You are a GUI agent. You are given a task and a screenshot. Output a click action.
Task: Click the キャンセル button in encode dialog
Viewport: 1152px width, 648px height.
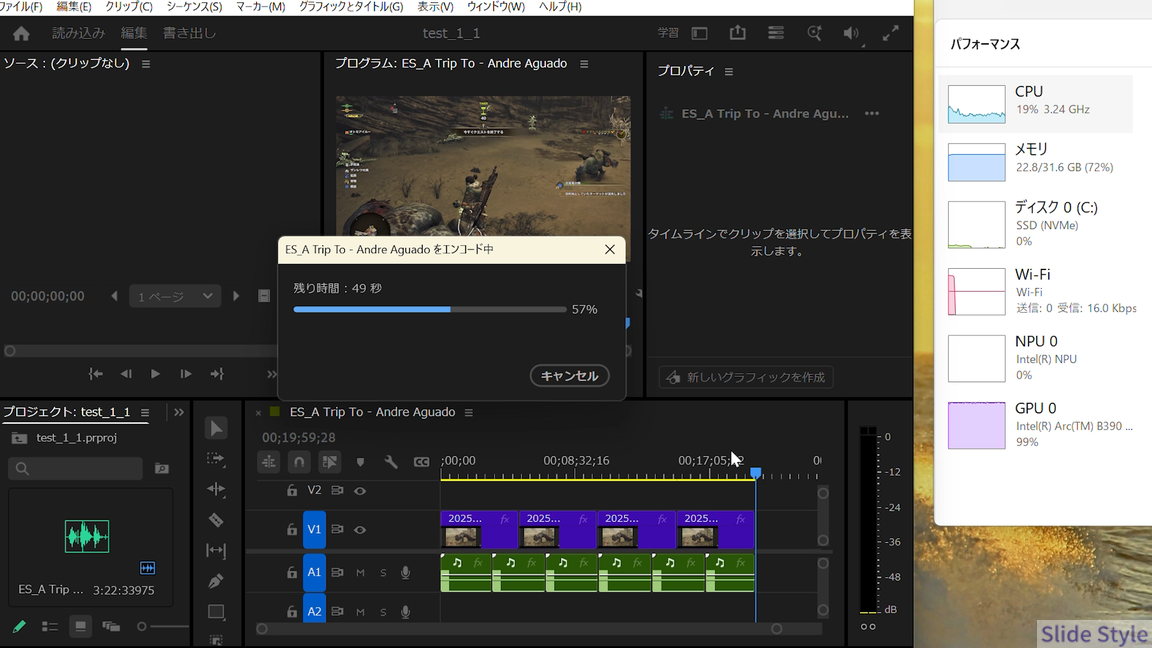[x=569, y=376]
